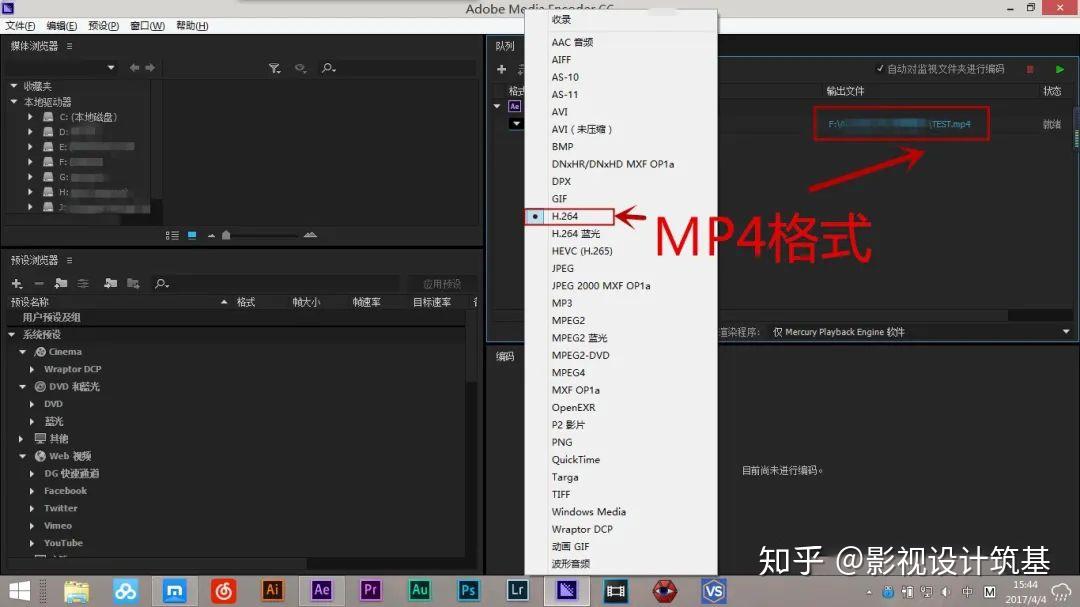The height and width of the screenshot is (607, 1080).
Task: Toggle auto-encode watch folders checkbox
Action: pyautogui.click(x=880, y=69)
